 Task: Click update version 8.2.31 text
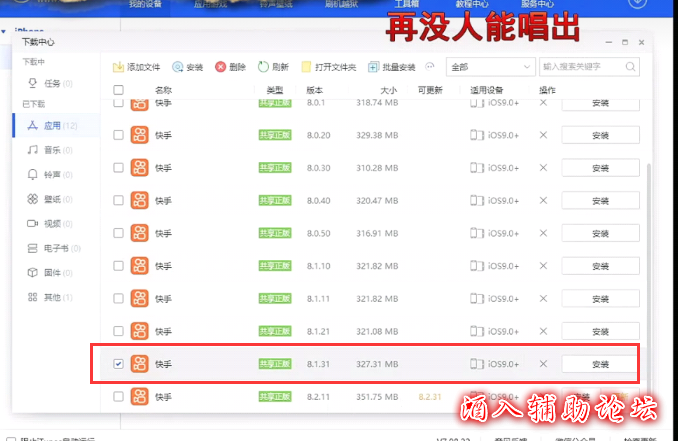430,396
